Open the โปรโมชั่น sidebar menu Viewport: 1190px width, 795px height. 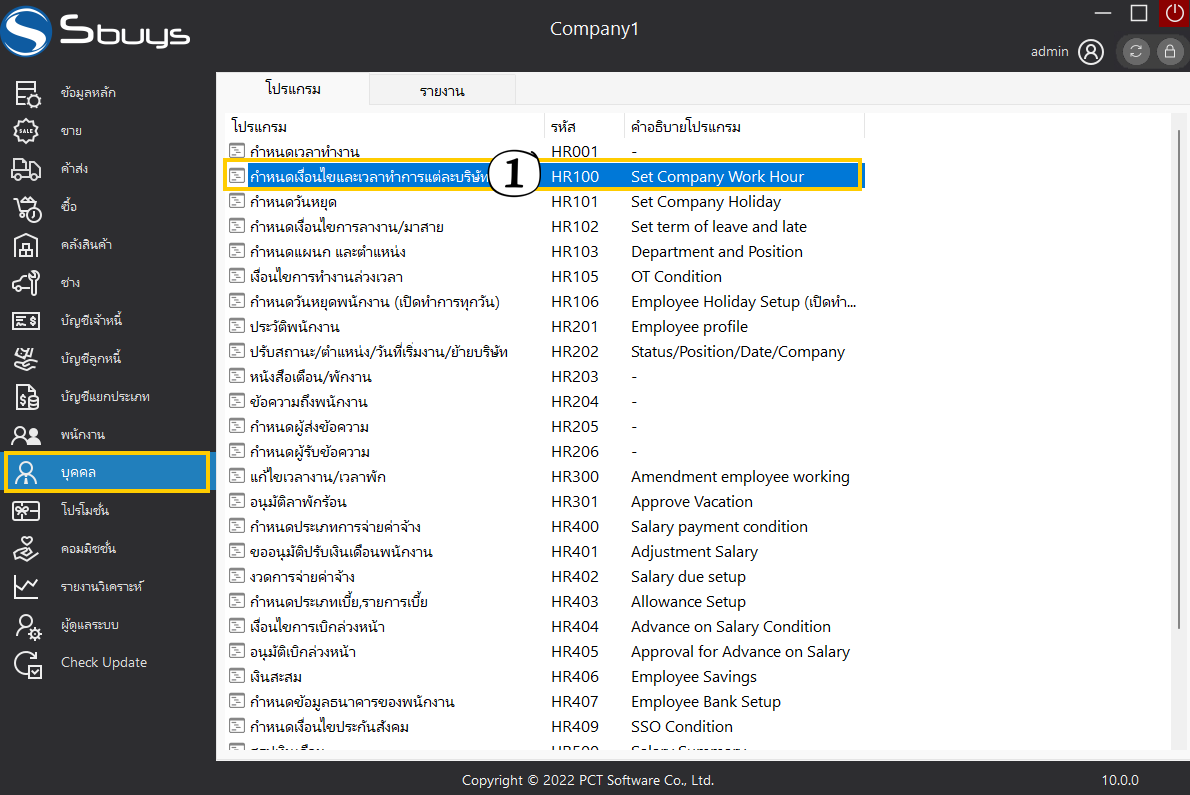pos(84,511)
